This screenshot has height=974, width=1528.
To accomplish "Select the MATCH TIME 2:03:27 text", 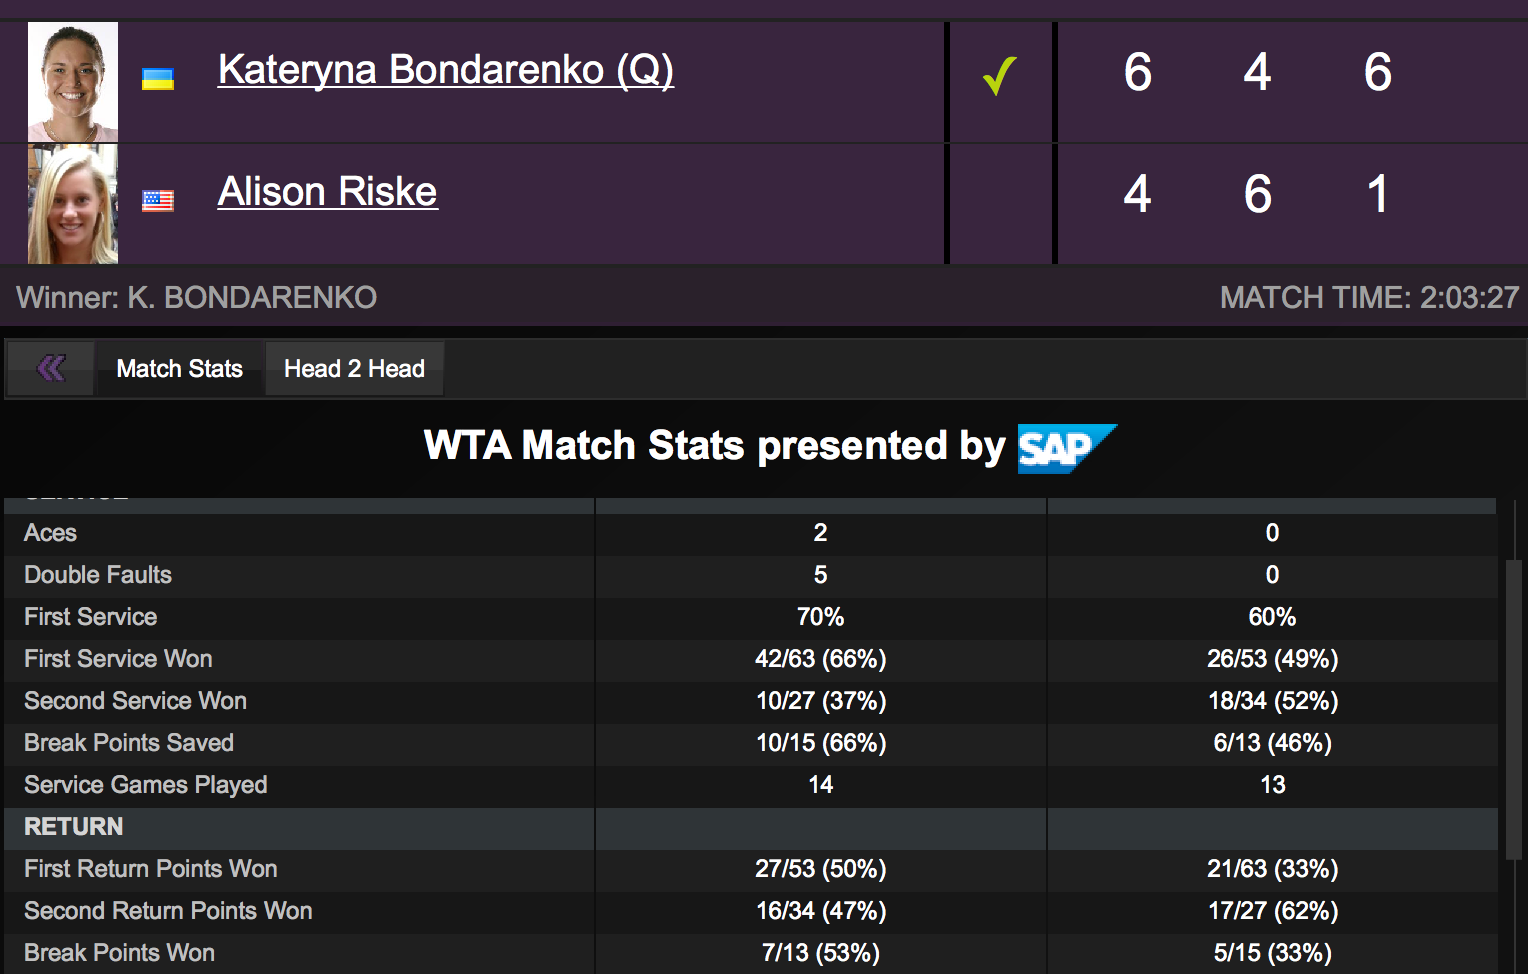I will point(1368,298).
